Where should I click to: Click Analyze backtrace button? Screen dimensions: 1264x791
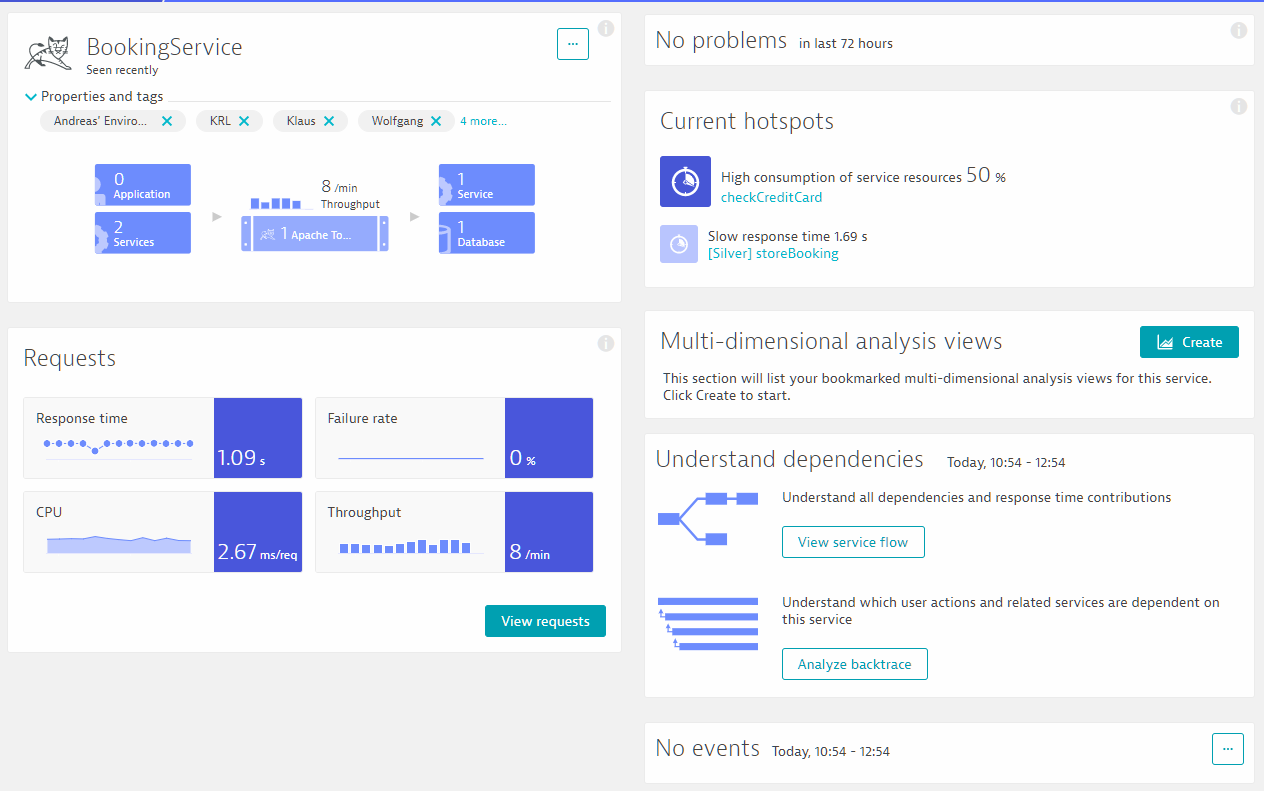point(854,664)
